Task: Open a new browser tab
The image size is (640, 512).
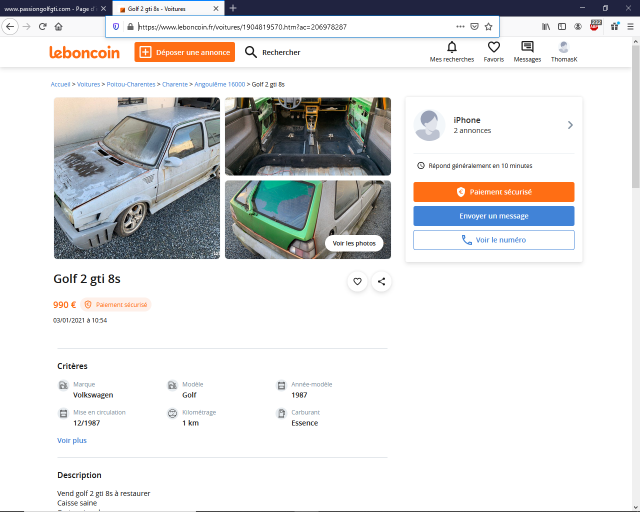Action: [x=233, y=8]
